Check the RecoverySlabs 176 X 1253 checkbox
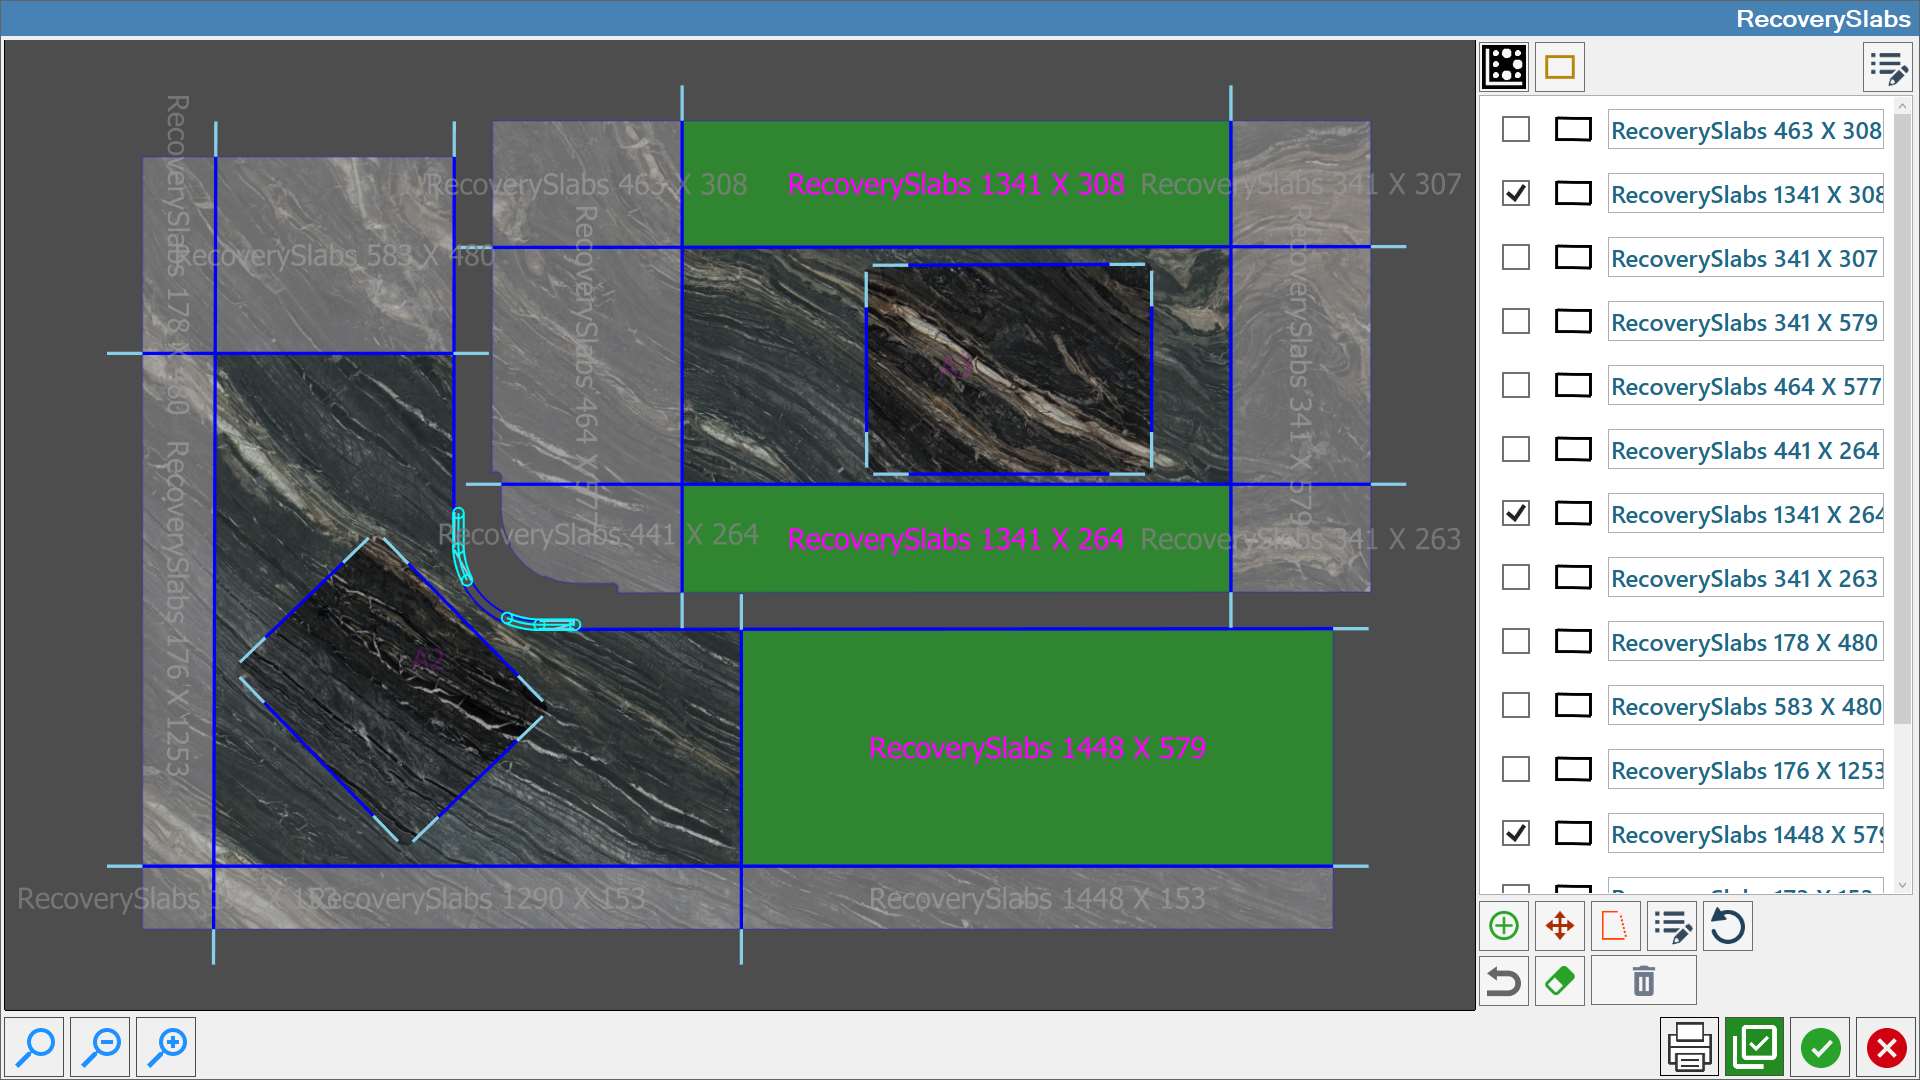The width and height of the screenshot is (1920, 1080). 1516,770
